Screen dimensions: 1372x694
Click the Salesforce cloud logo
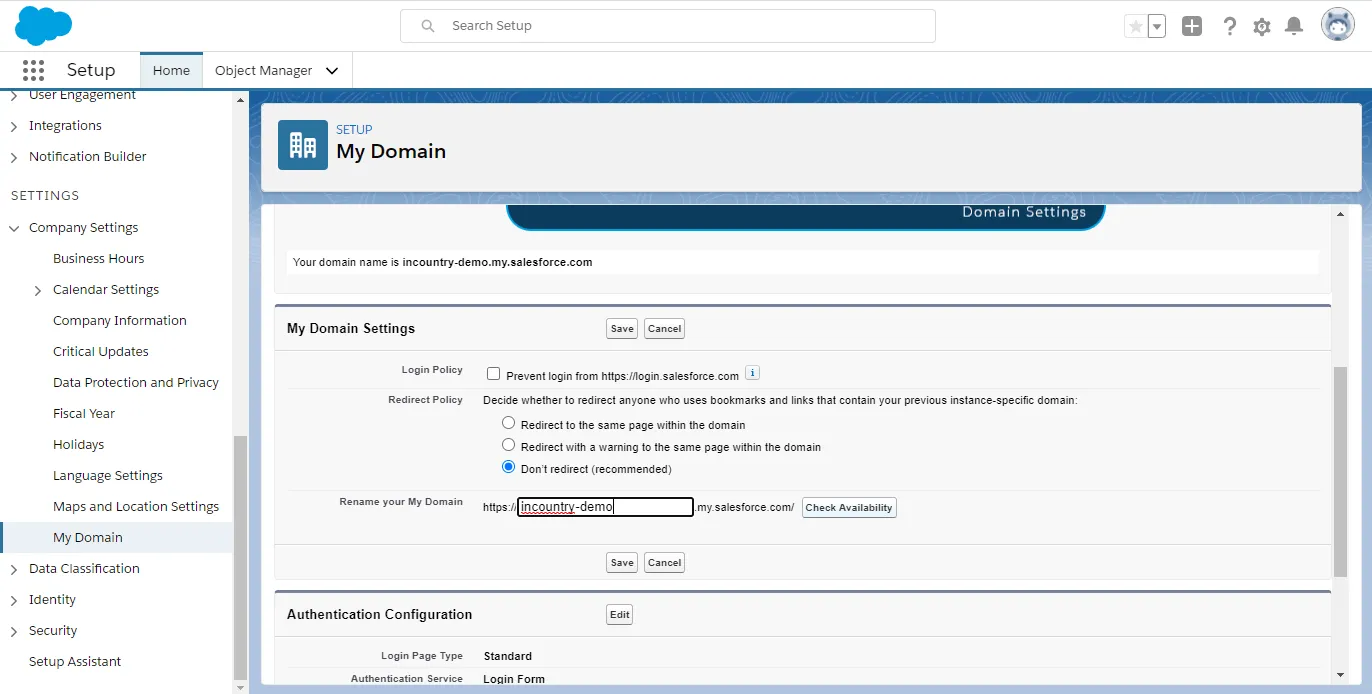click(x=44, y=25)
